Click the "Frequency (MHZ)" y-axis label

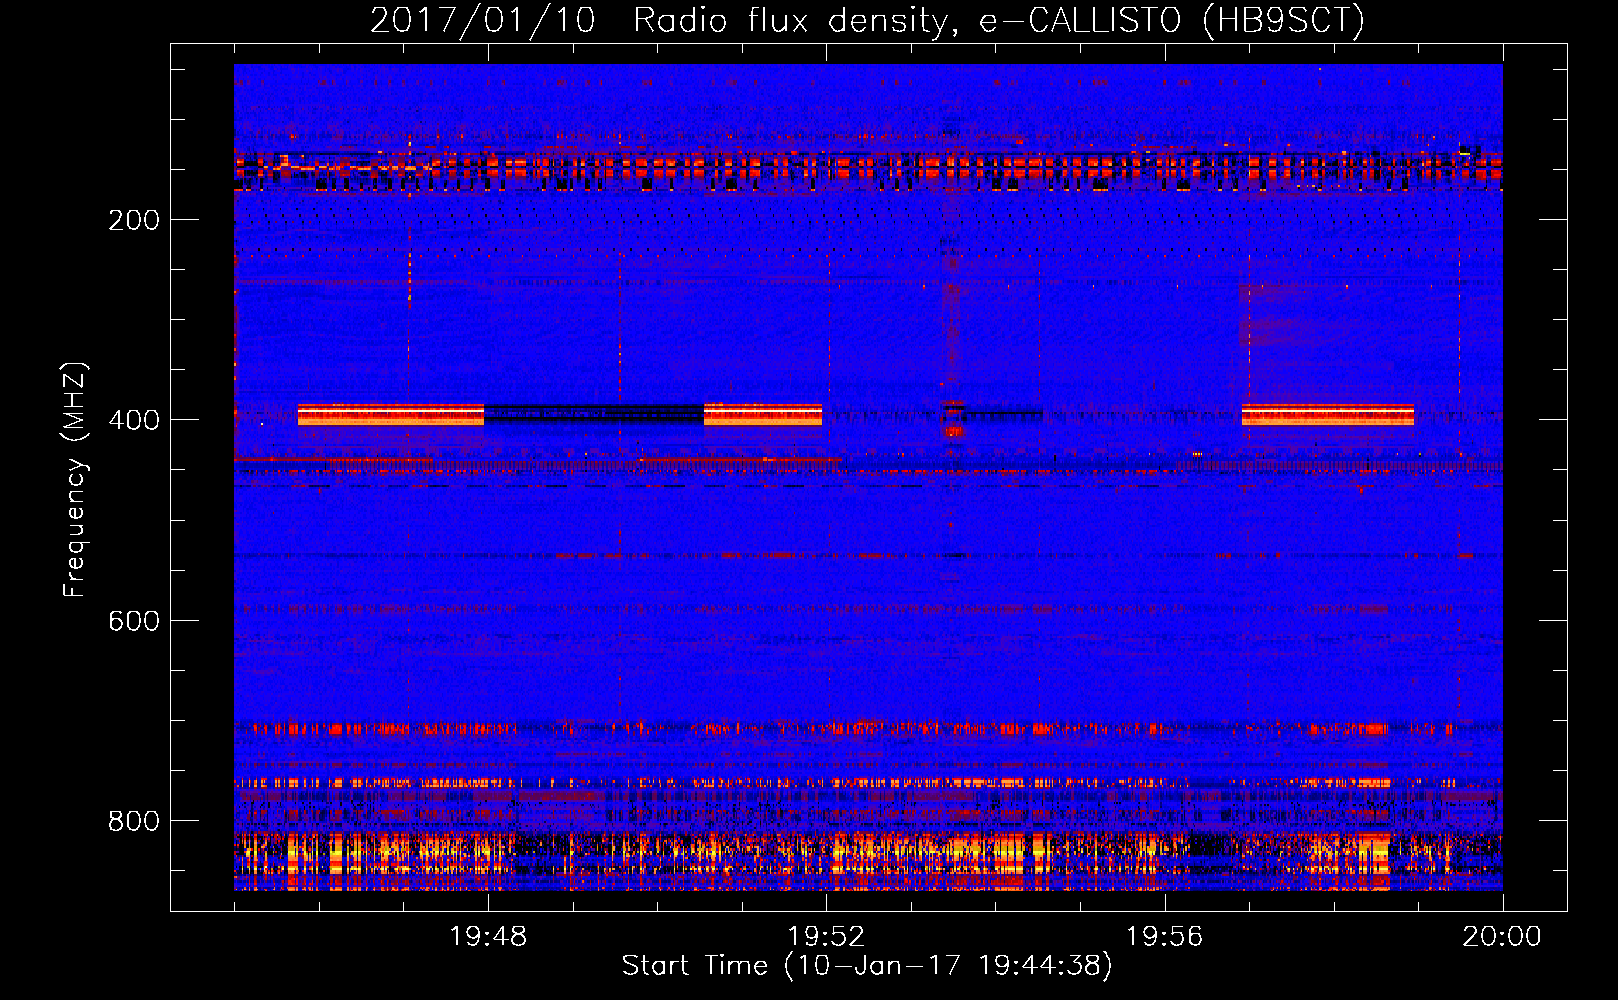pos(75,479)
